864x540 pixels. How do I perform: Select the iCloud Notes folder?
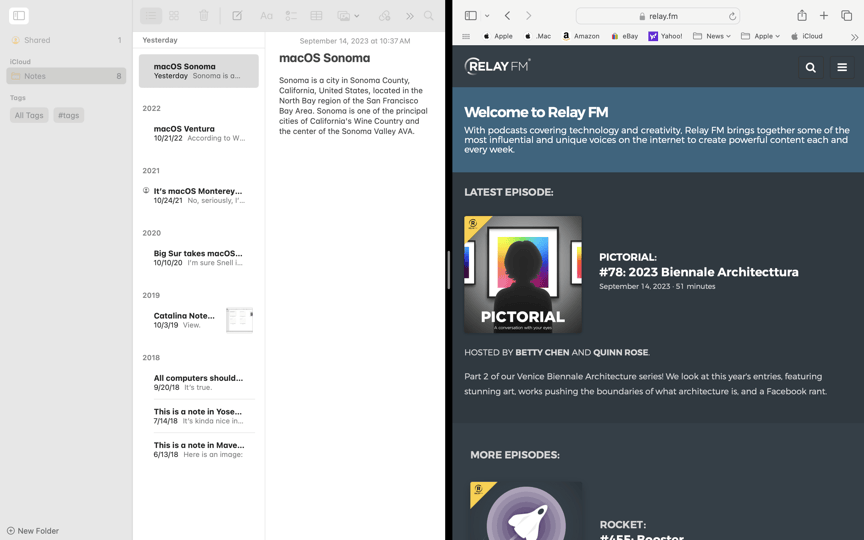[66, 76]
